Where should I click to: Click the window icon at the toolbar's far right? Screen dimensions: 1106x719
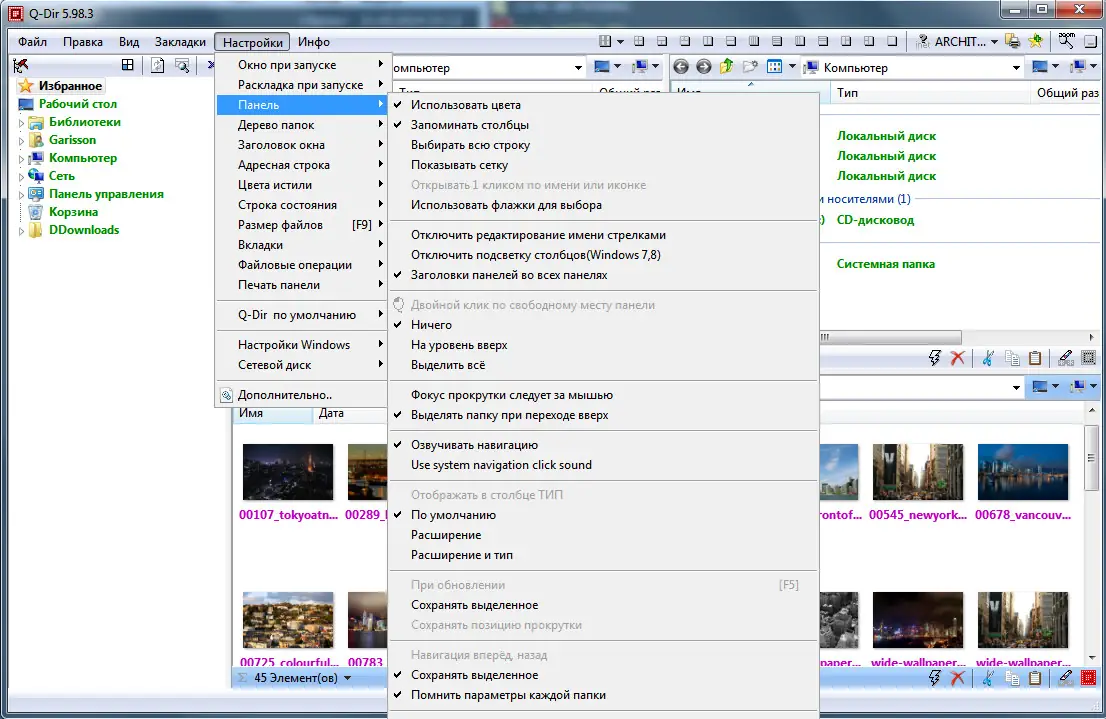(x=1090, y=42)
